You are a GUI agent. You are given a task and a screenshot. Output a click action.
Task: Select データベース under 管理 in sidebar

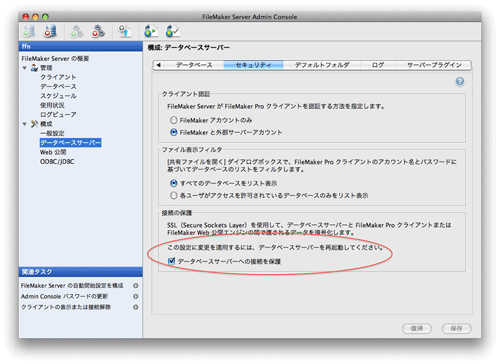coord(58,87)
